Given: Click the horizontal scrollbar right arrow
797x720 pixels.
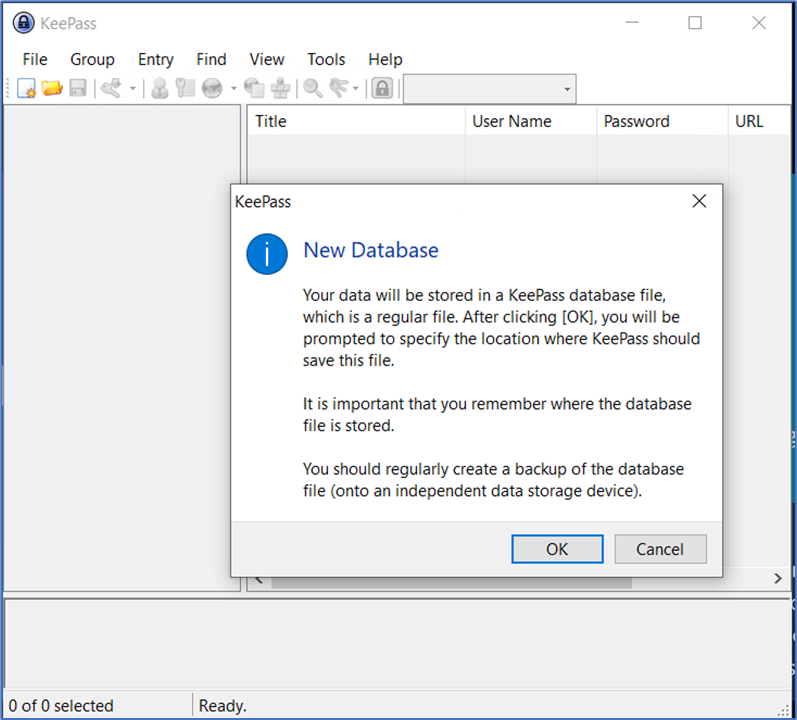Looking at the screenshot, I should pyautogui.click(x=777, y=578).
